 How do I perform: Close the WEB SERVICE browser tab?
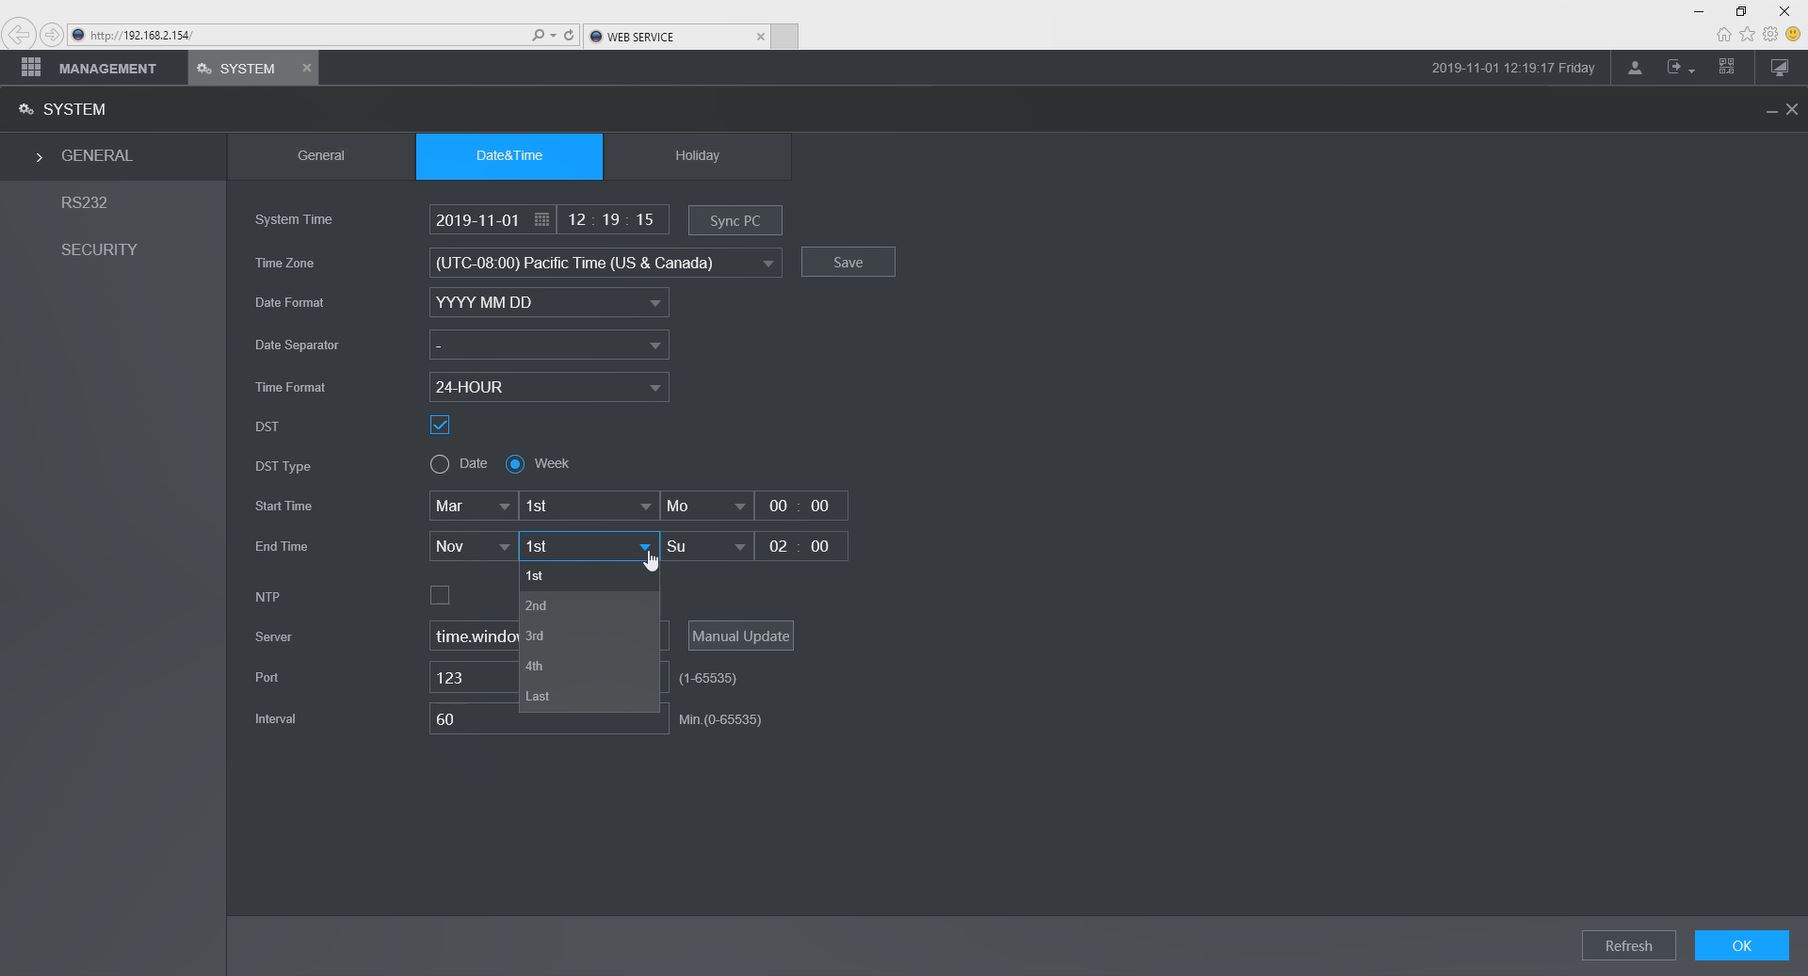761,37
